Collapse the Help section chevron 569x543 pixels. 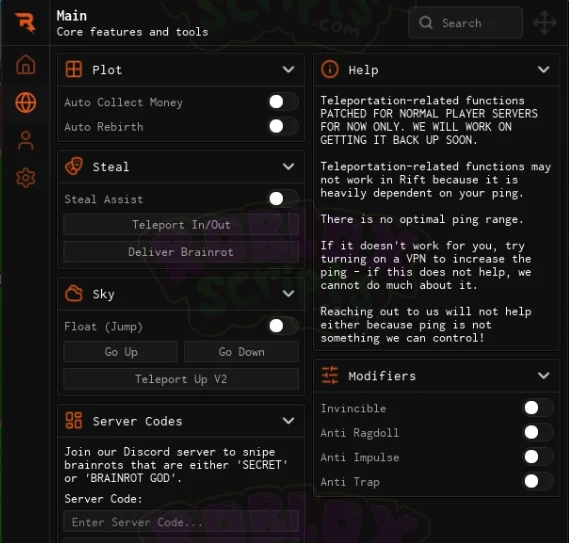click(x=544, y=69)
